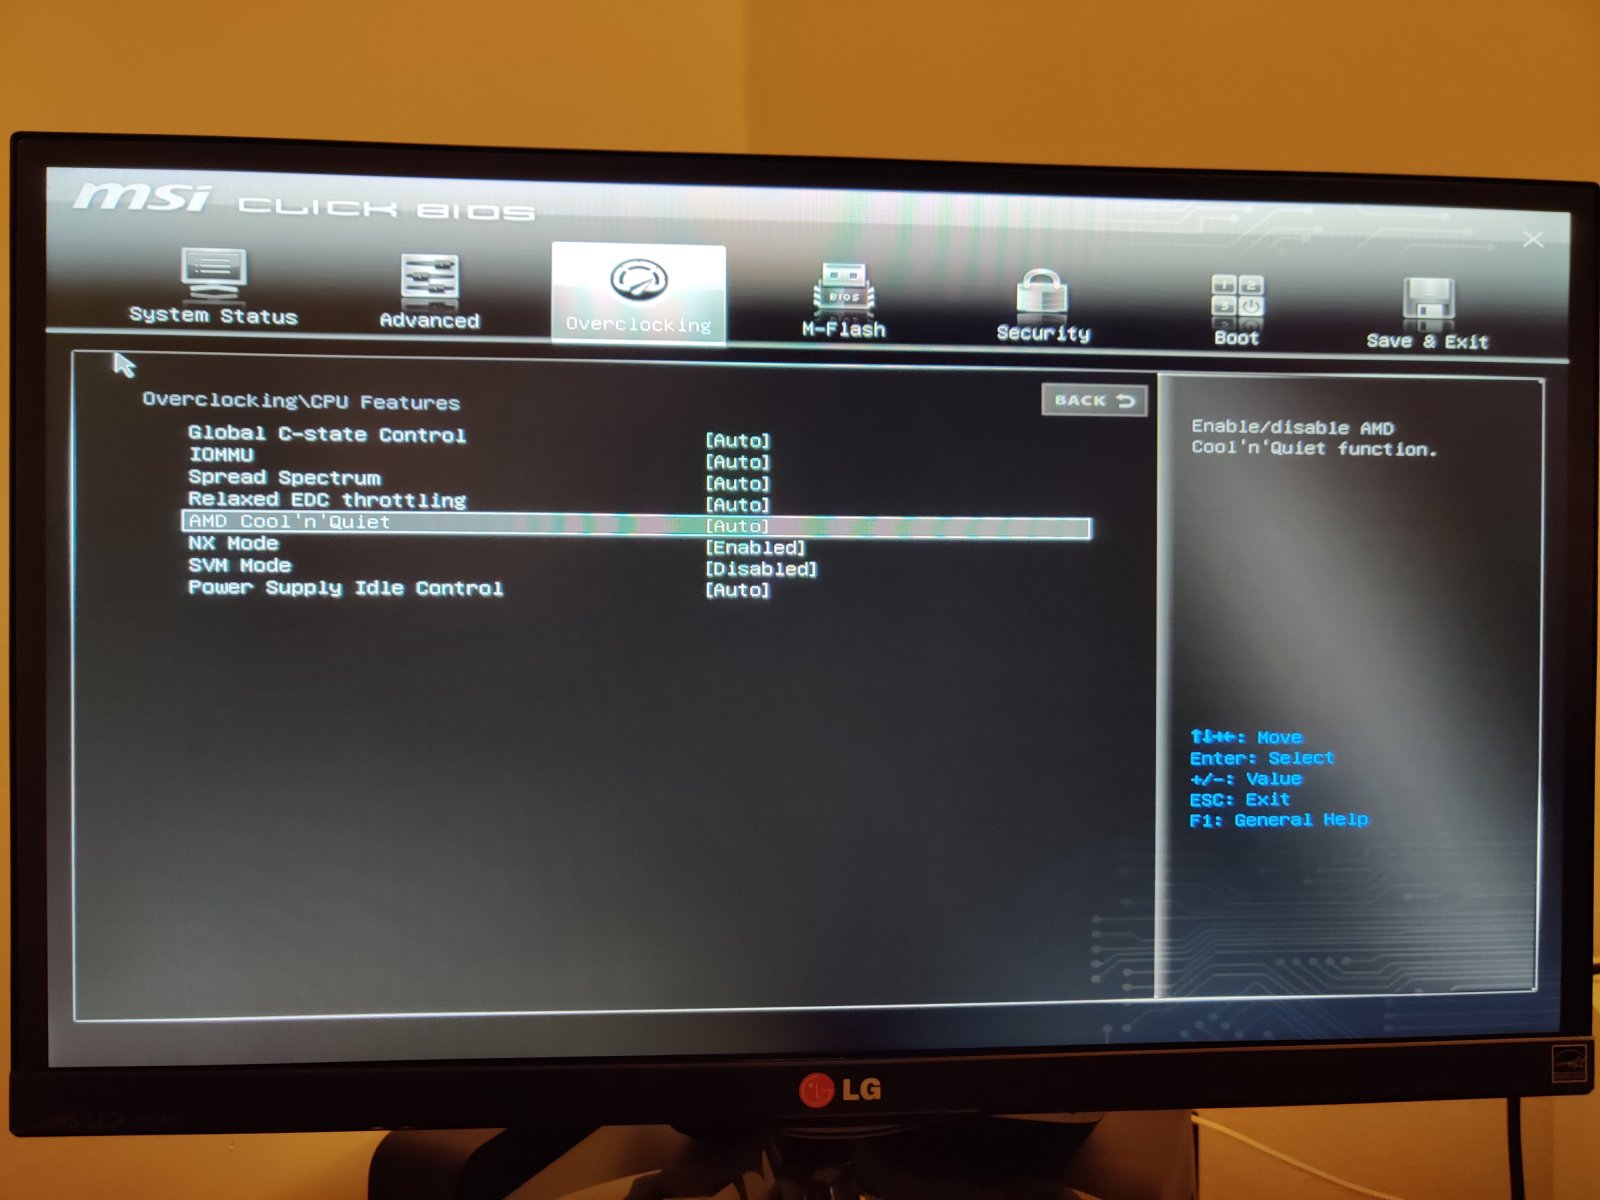The width and height of the screenshot is (1600, 1200).
Task: Select the Relaxed EDC throttling row label
Action: pos(327,499)
